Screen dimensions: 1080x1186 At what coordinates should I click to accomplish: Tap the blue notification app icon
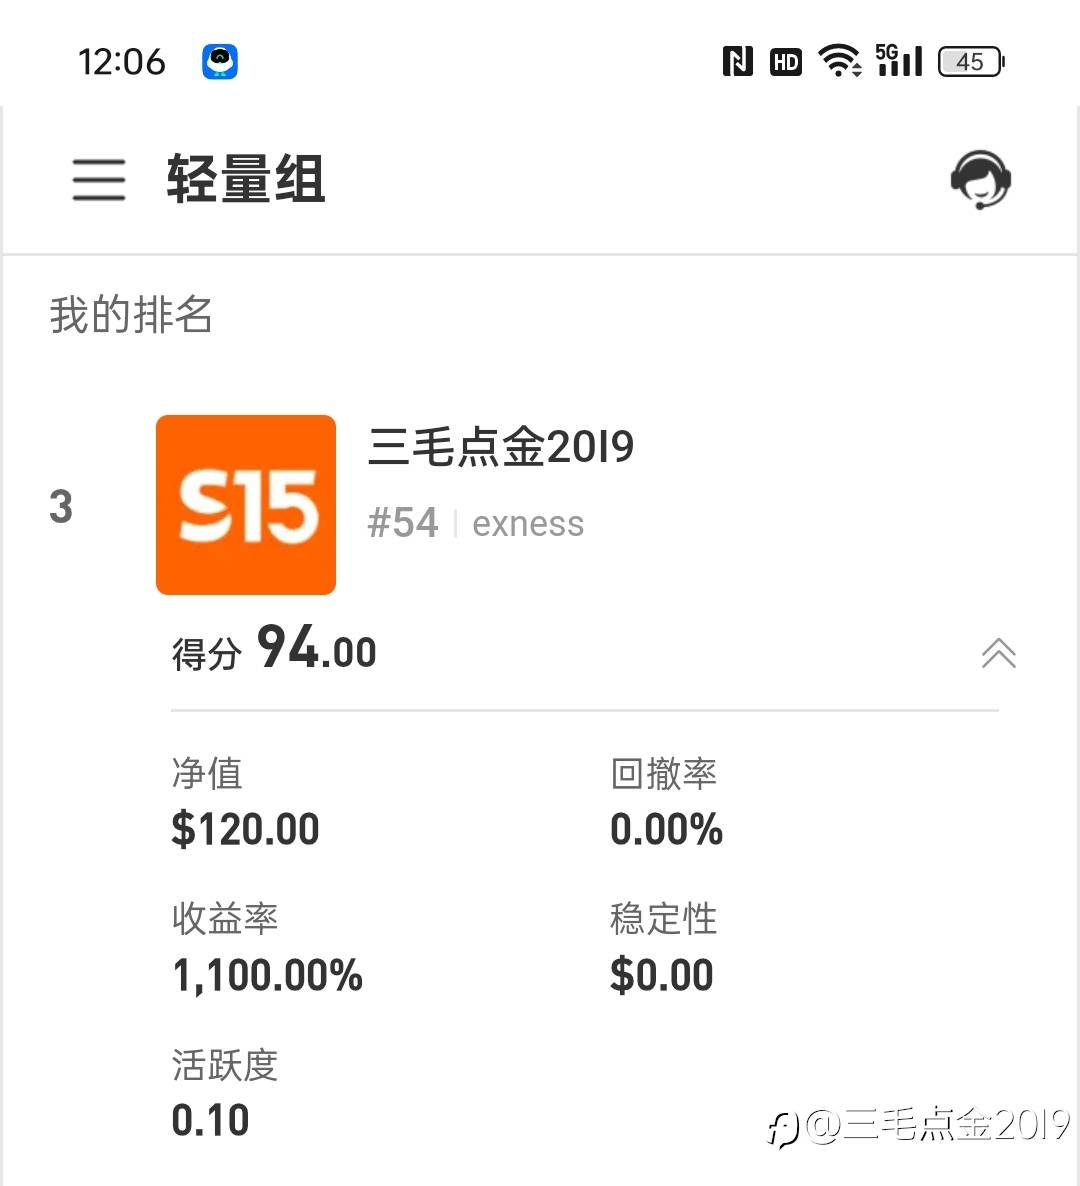click(220, 62)
